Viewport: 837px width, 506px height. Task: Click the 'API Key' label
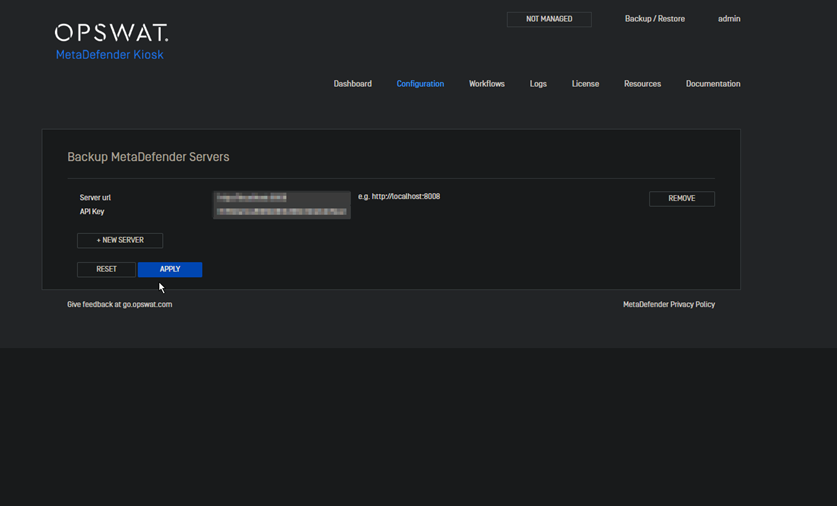92,212
